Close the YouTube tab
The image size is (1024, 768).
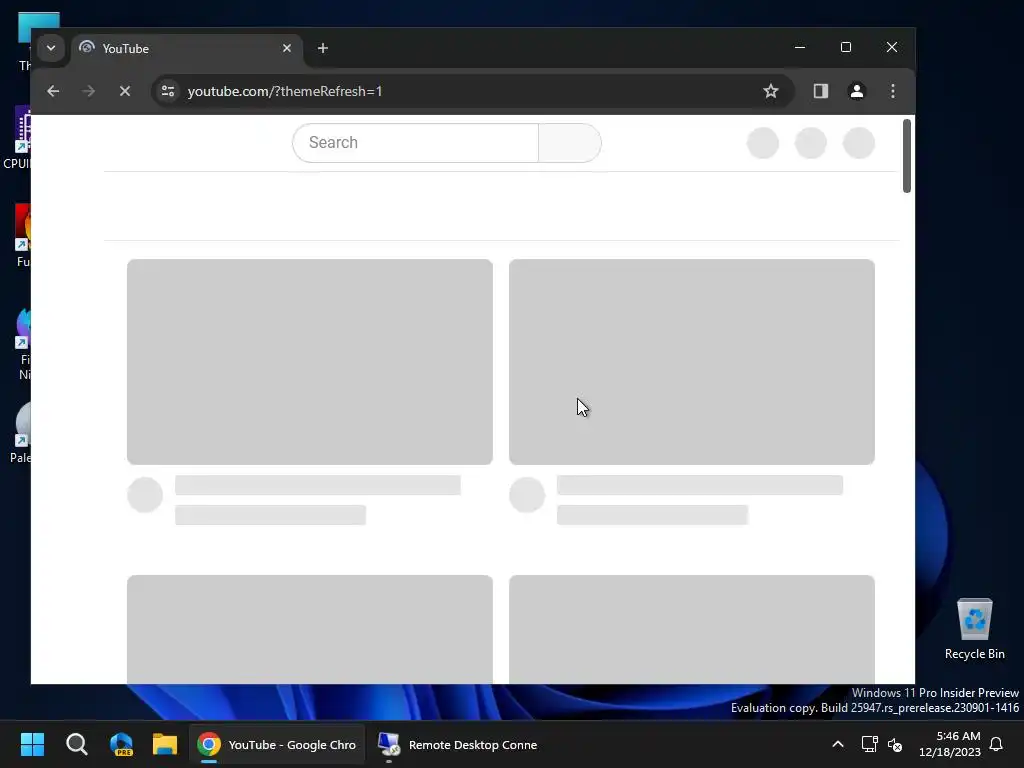point(287,48)
